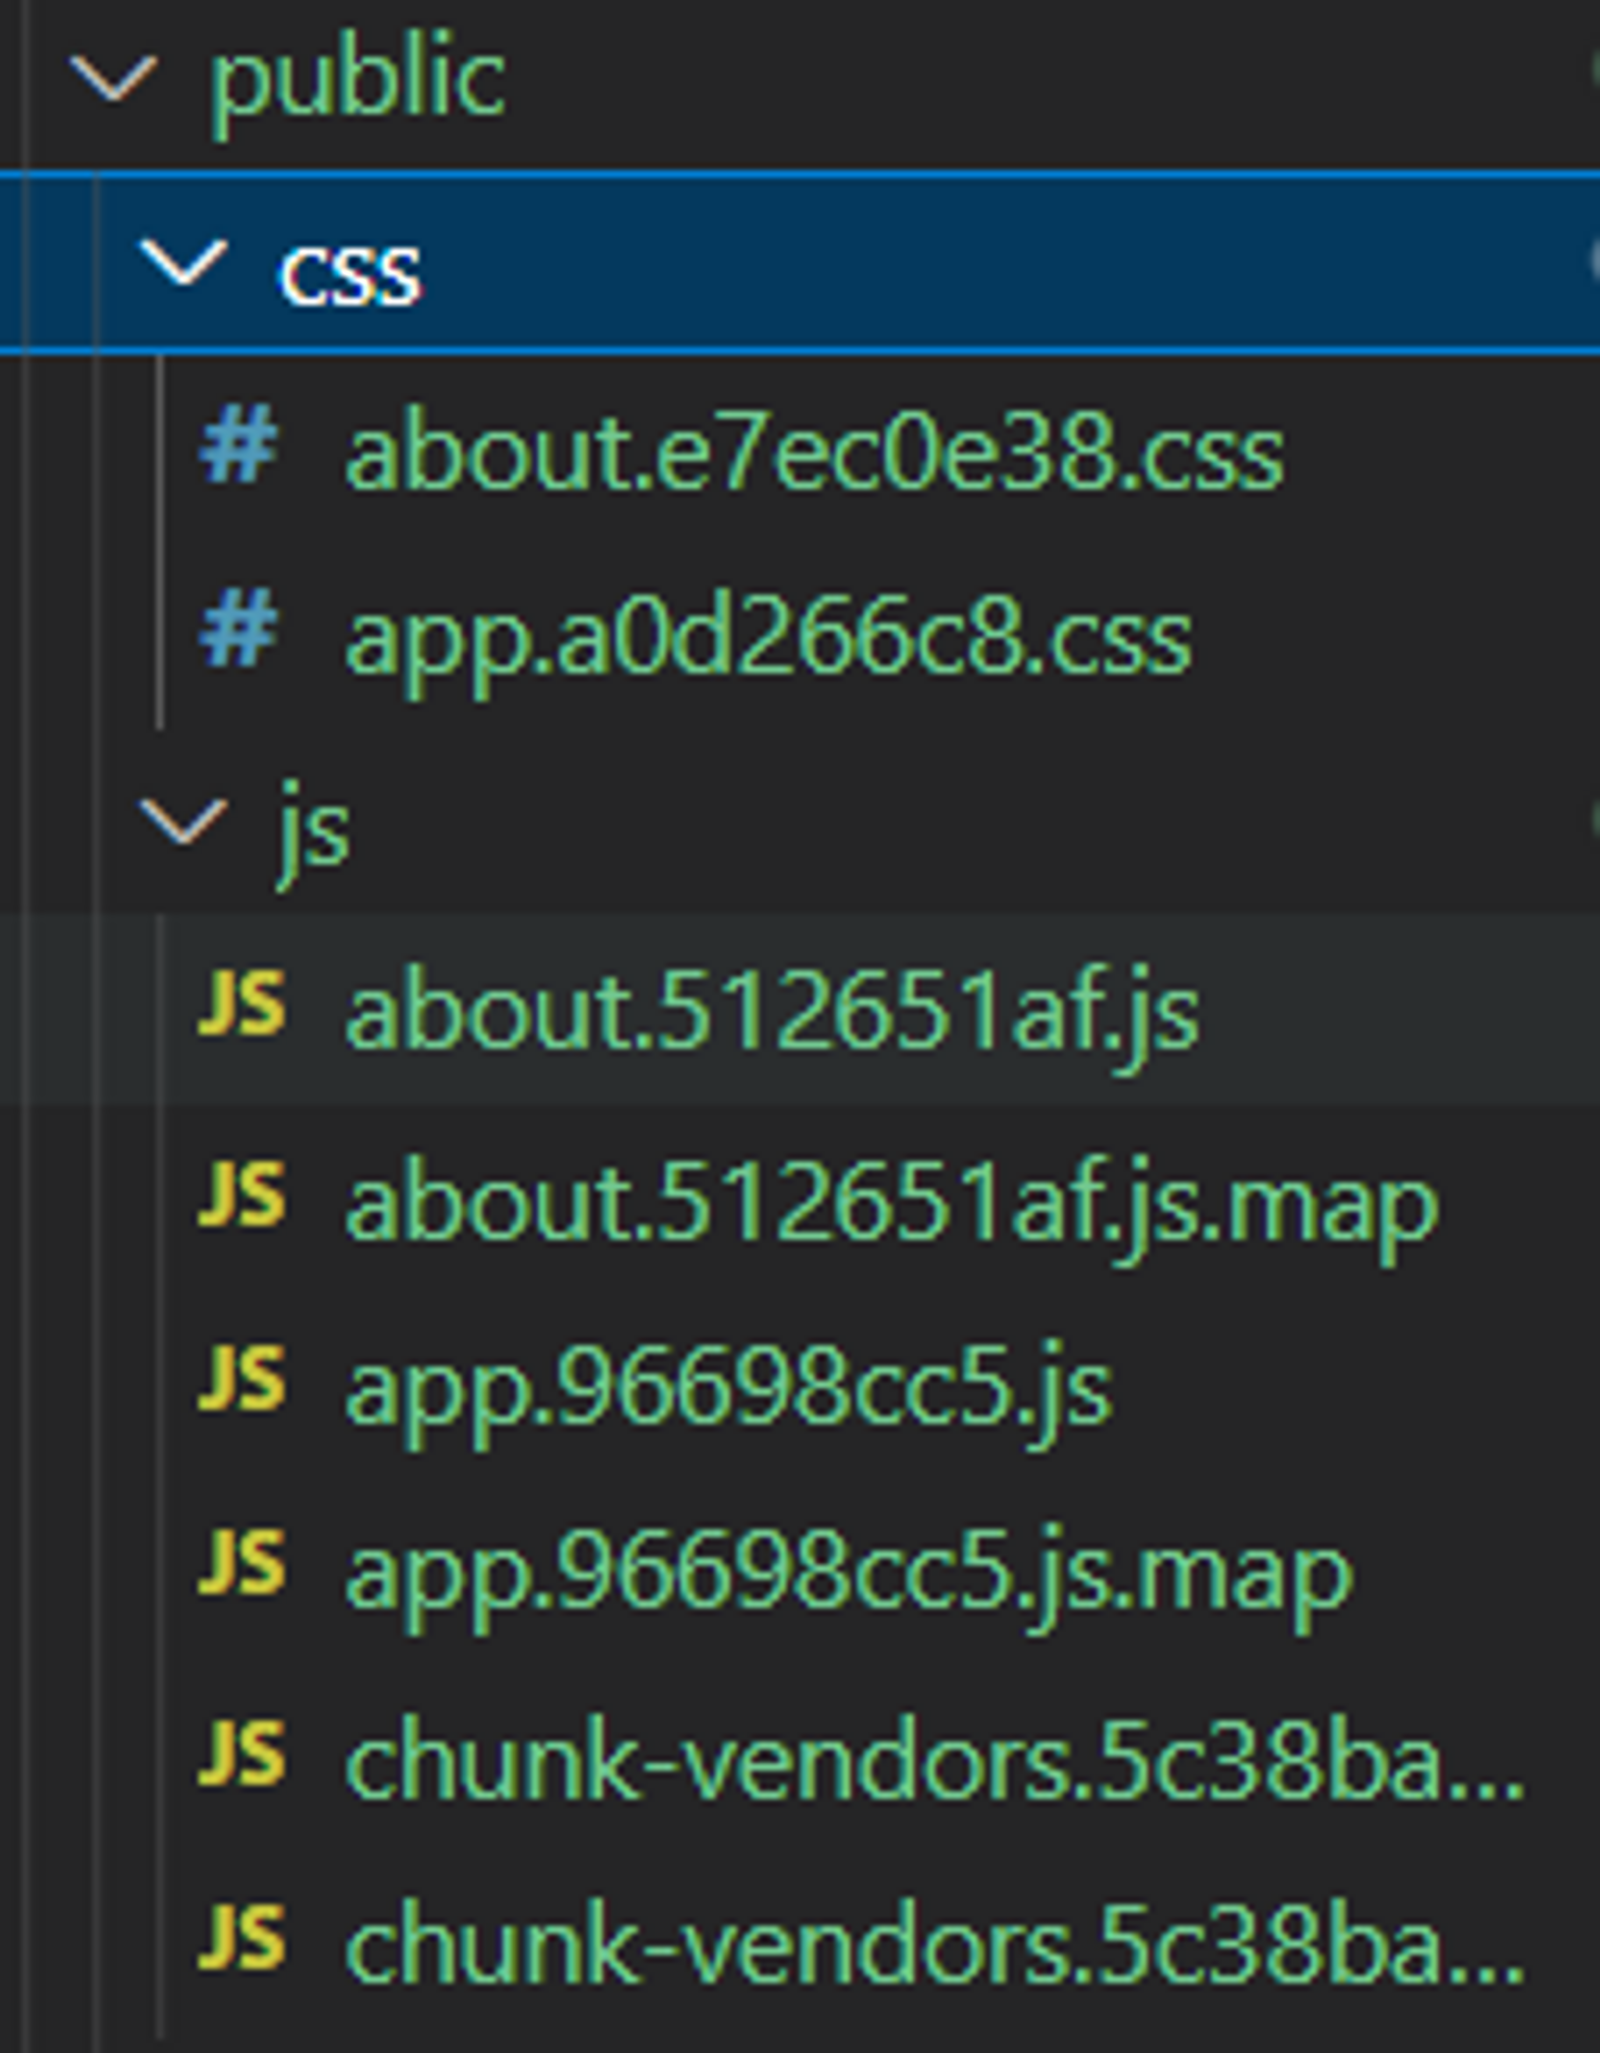Collapse the public folder chevron
This screenshot has width=1600, height=2053.
(x=114, y=80)
